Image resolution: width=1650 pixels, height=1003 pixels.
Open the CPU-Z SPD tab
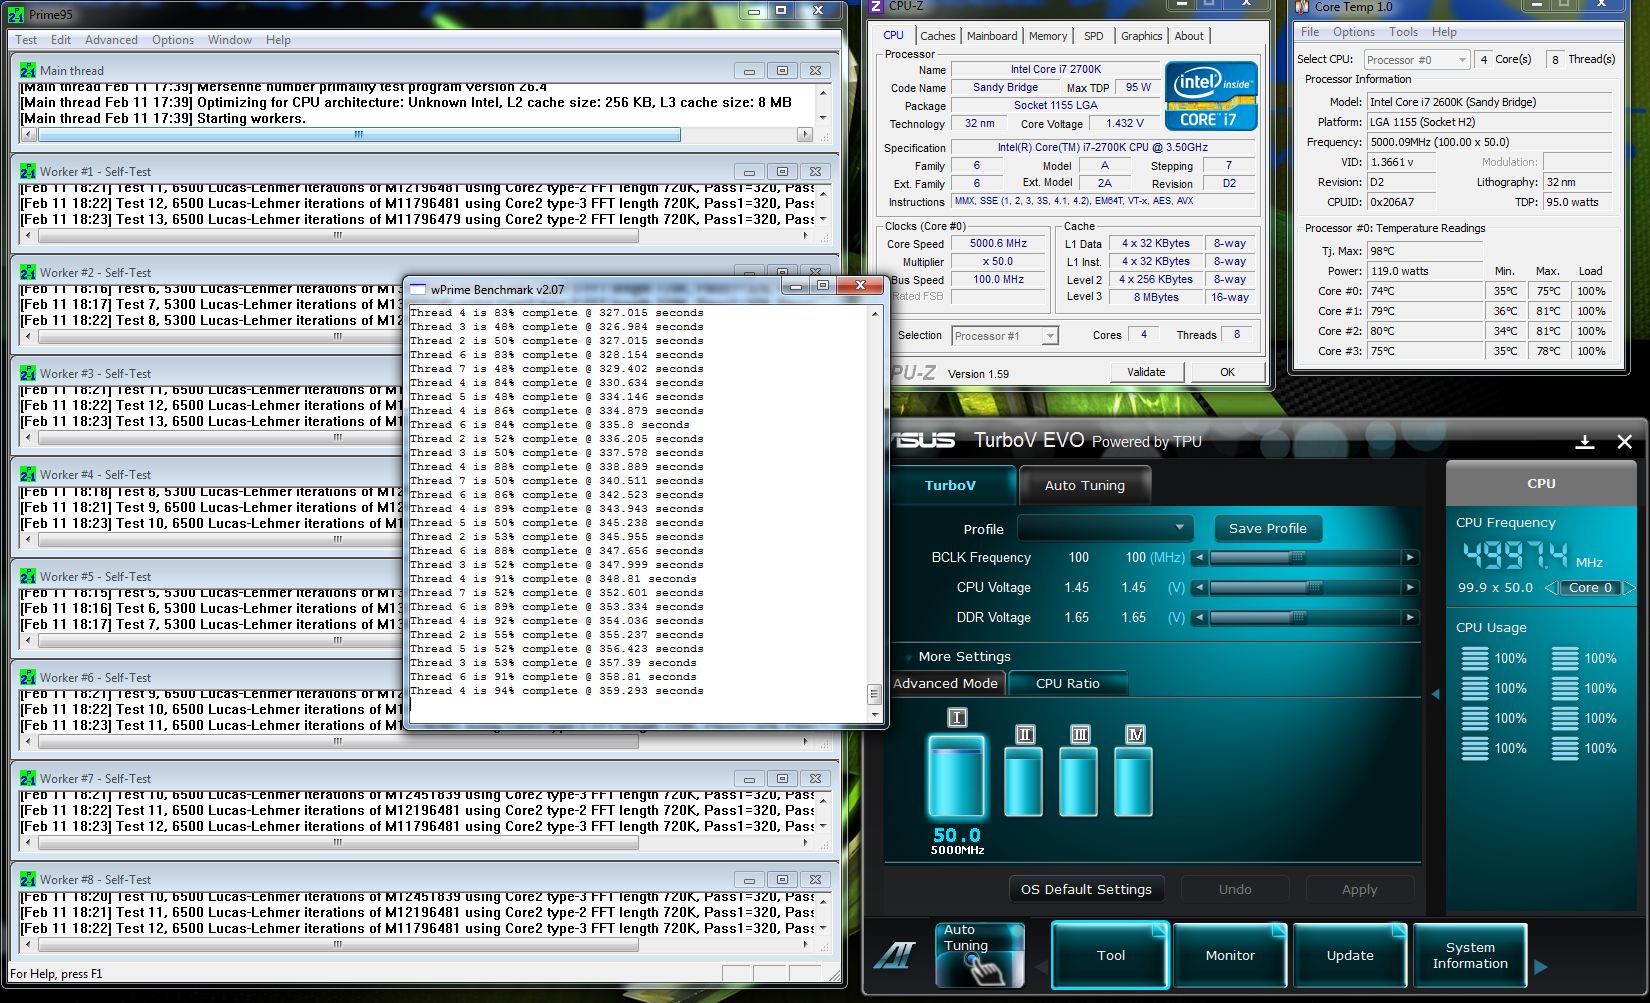coord(1094,36)
